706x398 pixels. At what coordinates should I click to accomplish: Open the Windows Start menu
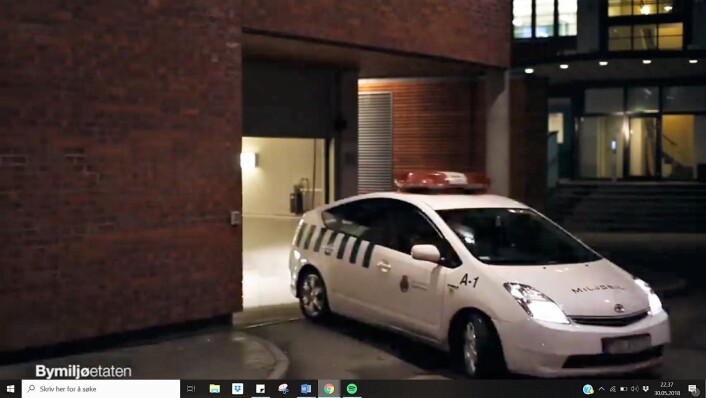coord(10,389)
